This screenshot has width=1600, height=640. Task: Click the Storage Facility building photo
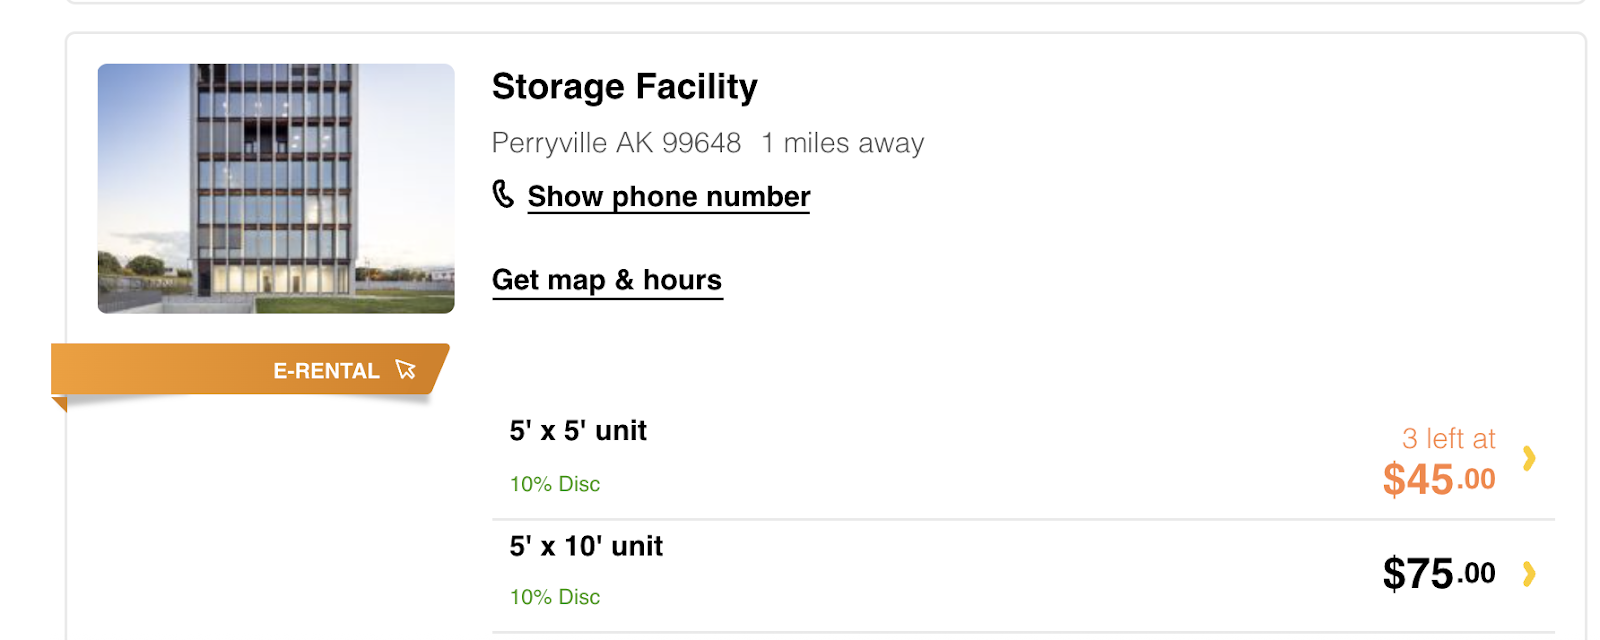pyautogui.click(x=276, y=189)
